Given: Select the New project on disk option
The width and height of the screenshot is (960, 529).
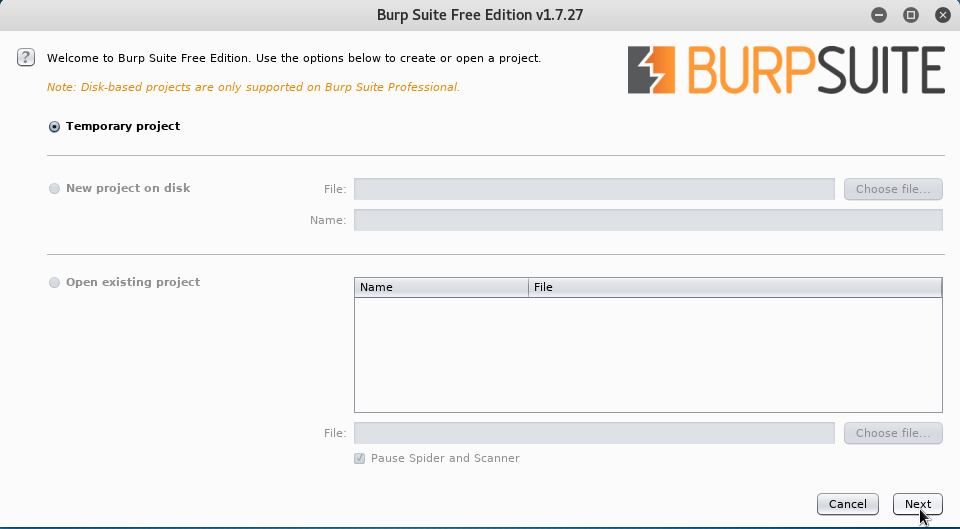Looking at the screenshot, I should pyautogui.click(x=54, y=188).
